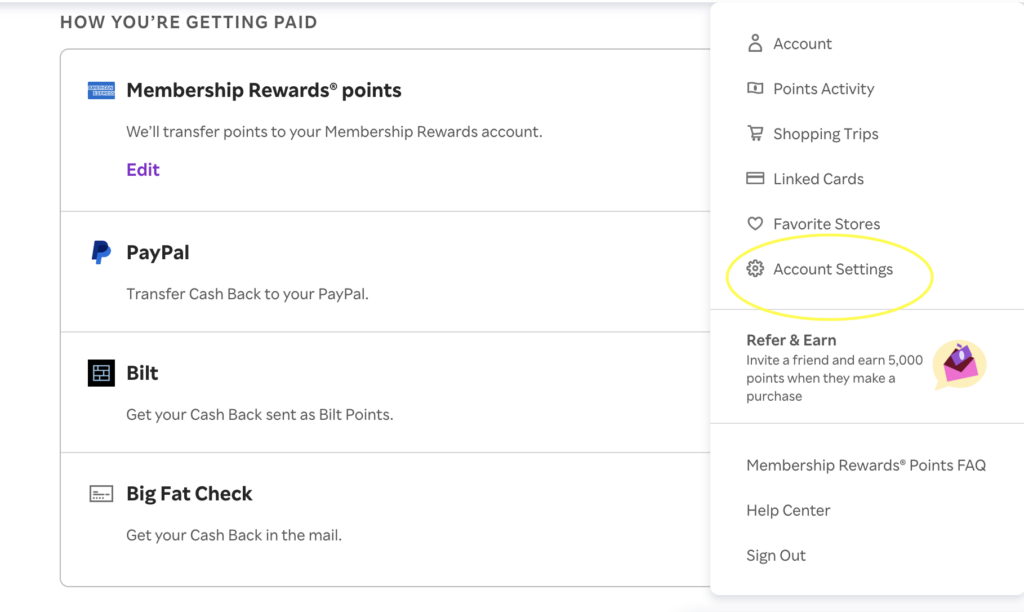Click 'Get your Cash Back sent as Bilt Points.'
Viewport: 1024px width, 612px height.
click(x=259, y=415)
